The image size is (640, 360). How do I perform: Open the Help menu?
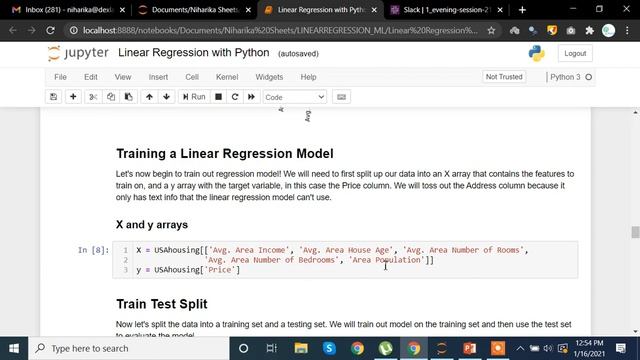(309, 77)
